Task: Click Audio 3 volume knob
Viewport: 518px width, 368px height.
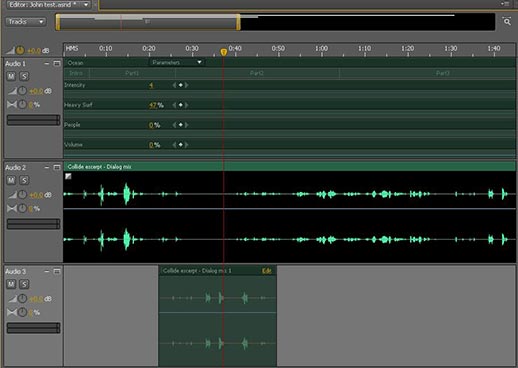Action: (x=22, y=299)
